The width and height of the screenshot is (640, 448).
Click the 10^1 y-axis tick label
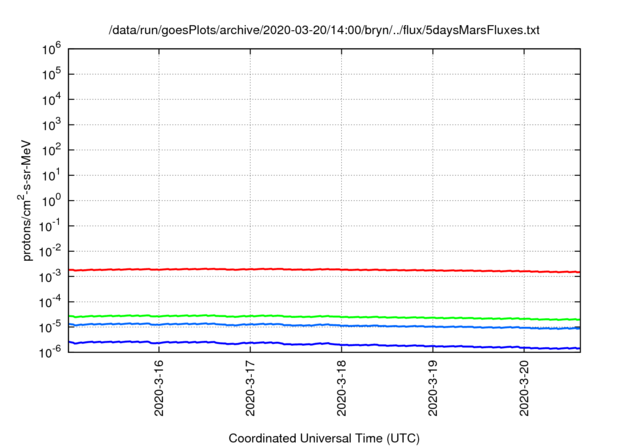[x=51, y=175]
